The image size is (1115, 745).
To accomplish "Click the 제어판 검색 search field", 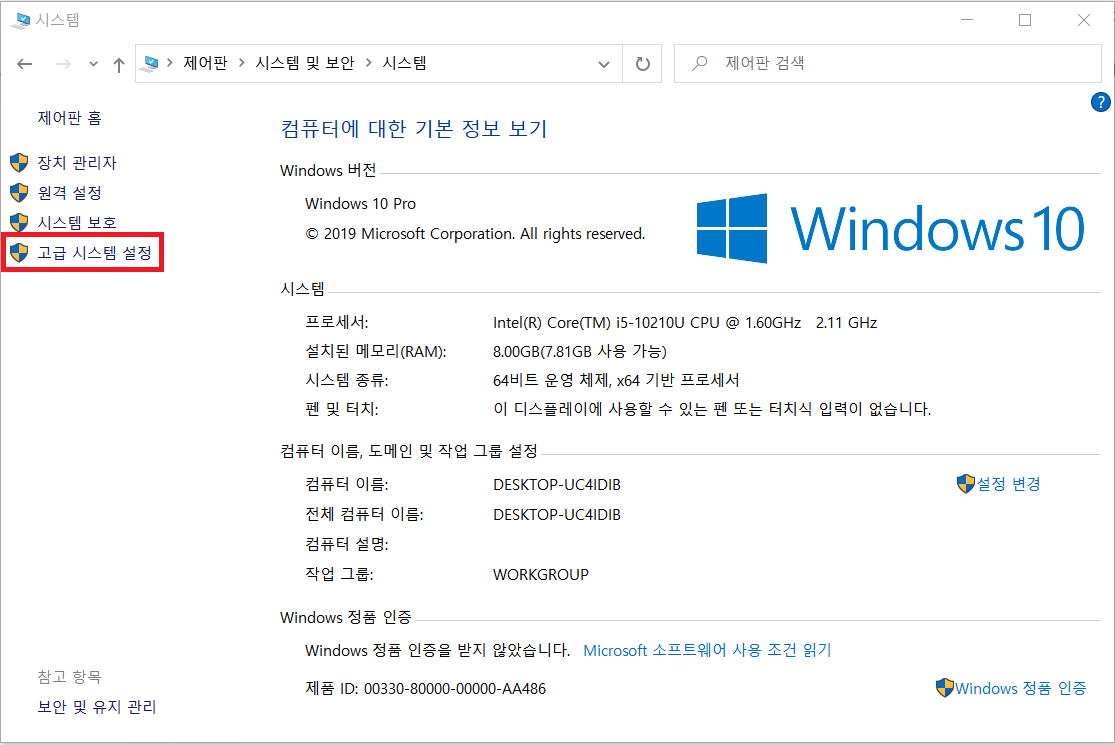I will pyautogui.click(x=887, y=63).
